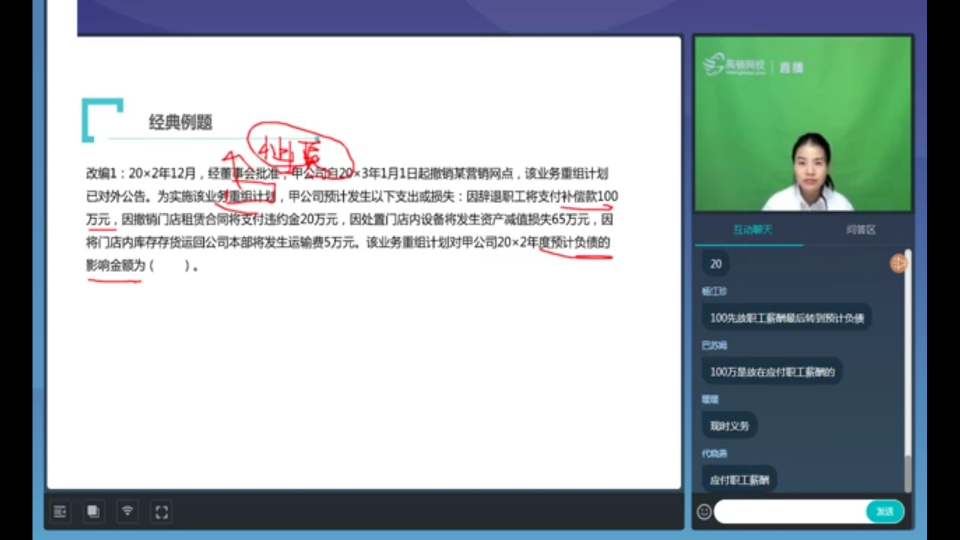
Task: Click the 直播 logo on video
Action: (x=791, y=67)
